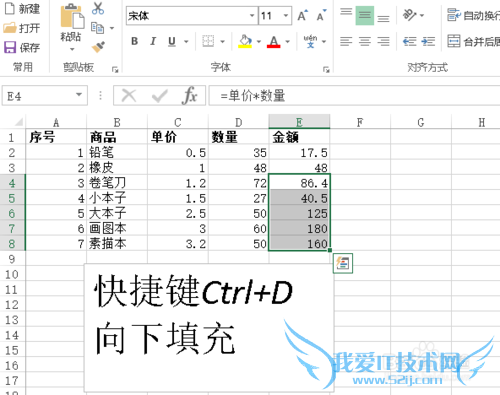Confirm formula entry with checkmark

point(159,96)
